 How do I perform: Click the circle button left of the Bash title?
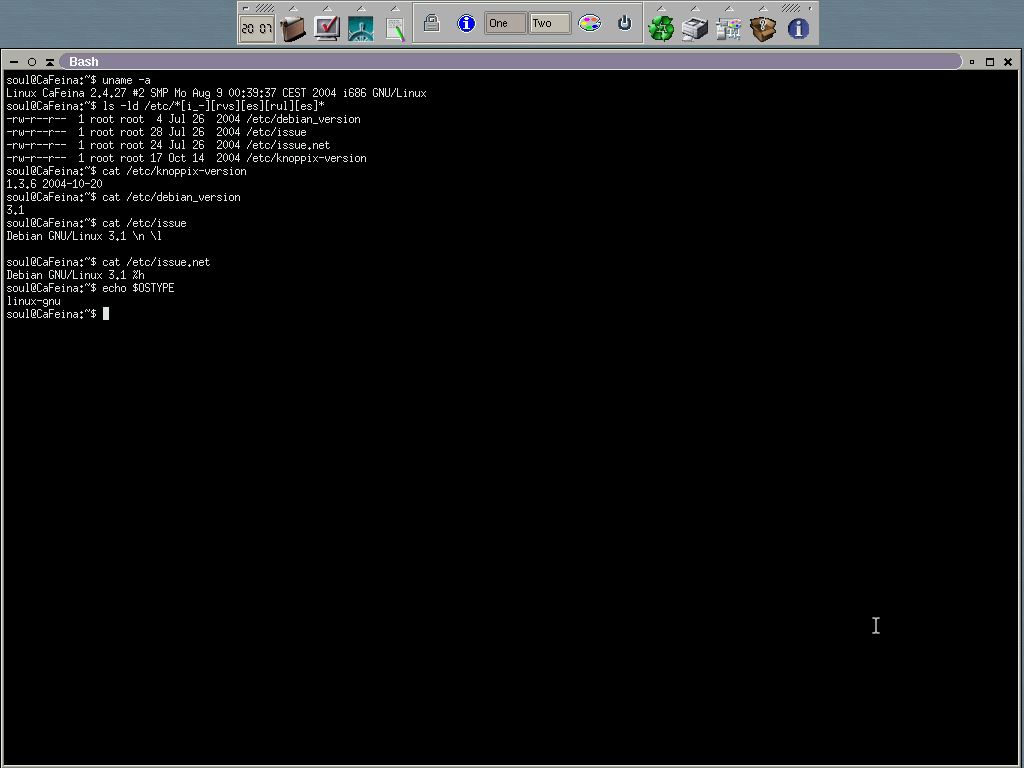click(31, 62)
